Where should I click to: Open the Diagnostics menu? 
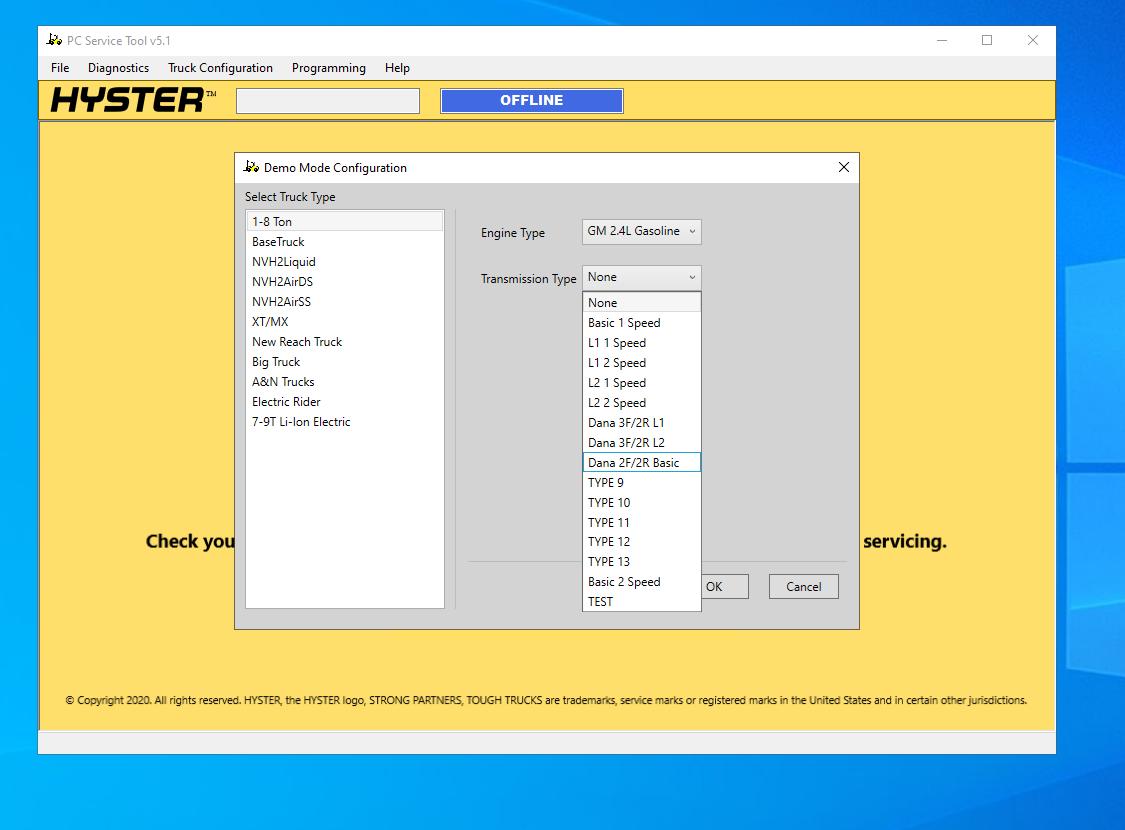click(x=117, y=68)
